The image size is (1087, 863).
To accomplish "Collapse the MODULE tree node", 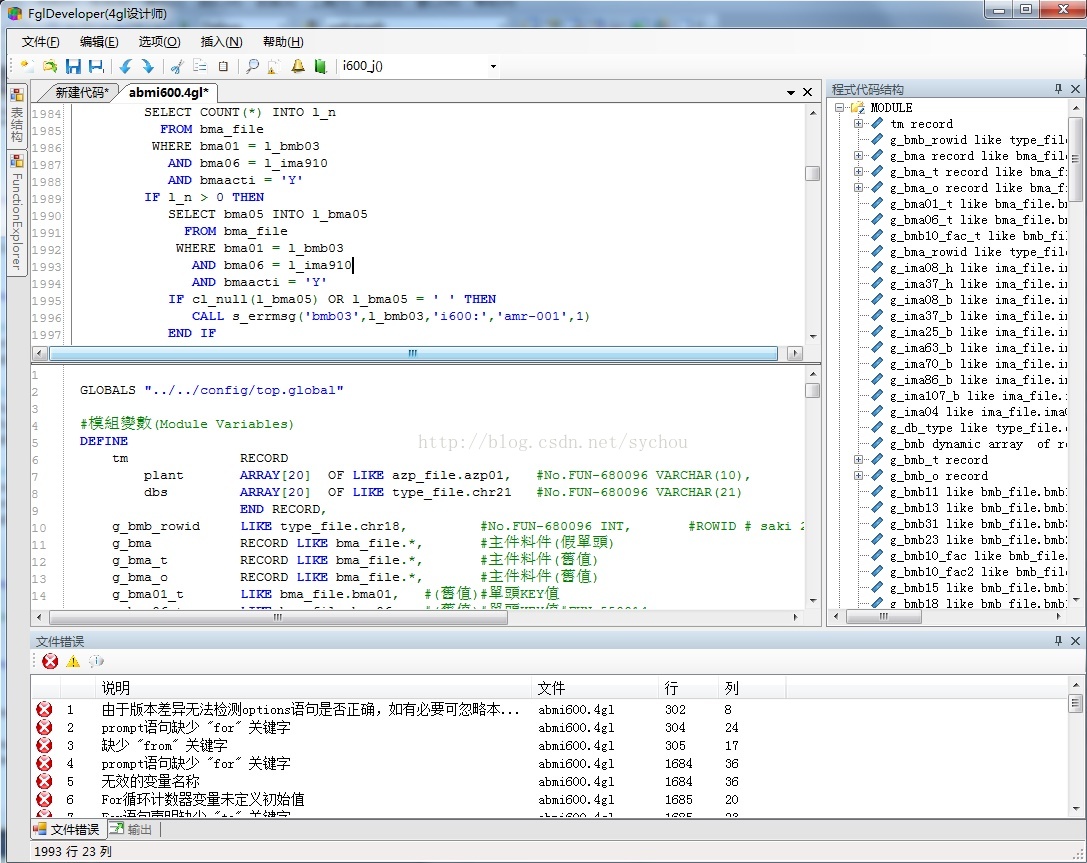I will (840, 107).
